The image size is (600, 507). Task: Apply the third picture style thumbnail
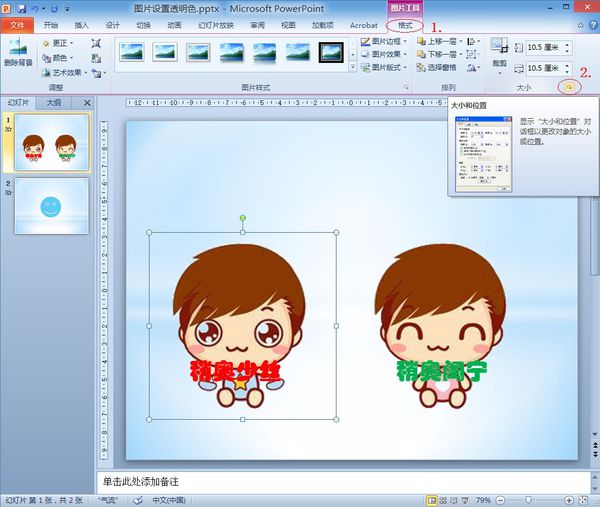pos(198,52)
